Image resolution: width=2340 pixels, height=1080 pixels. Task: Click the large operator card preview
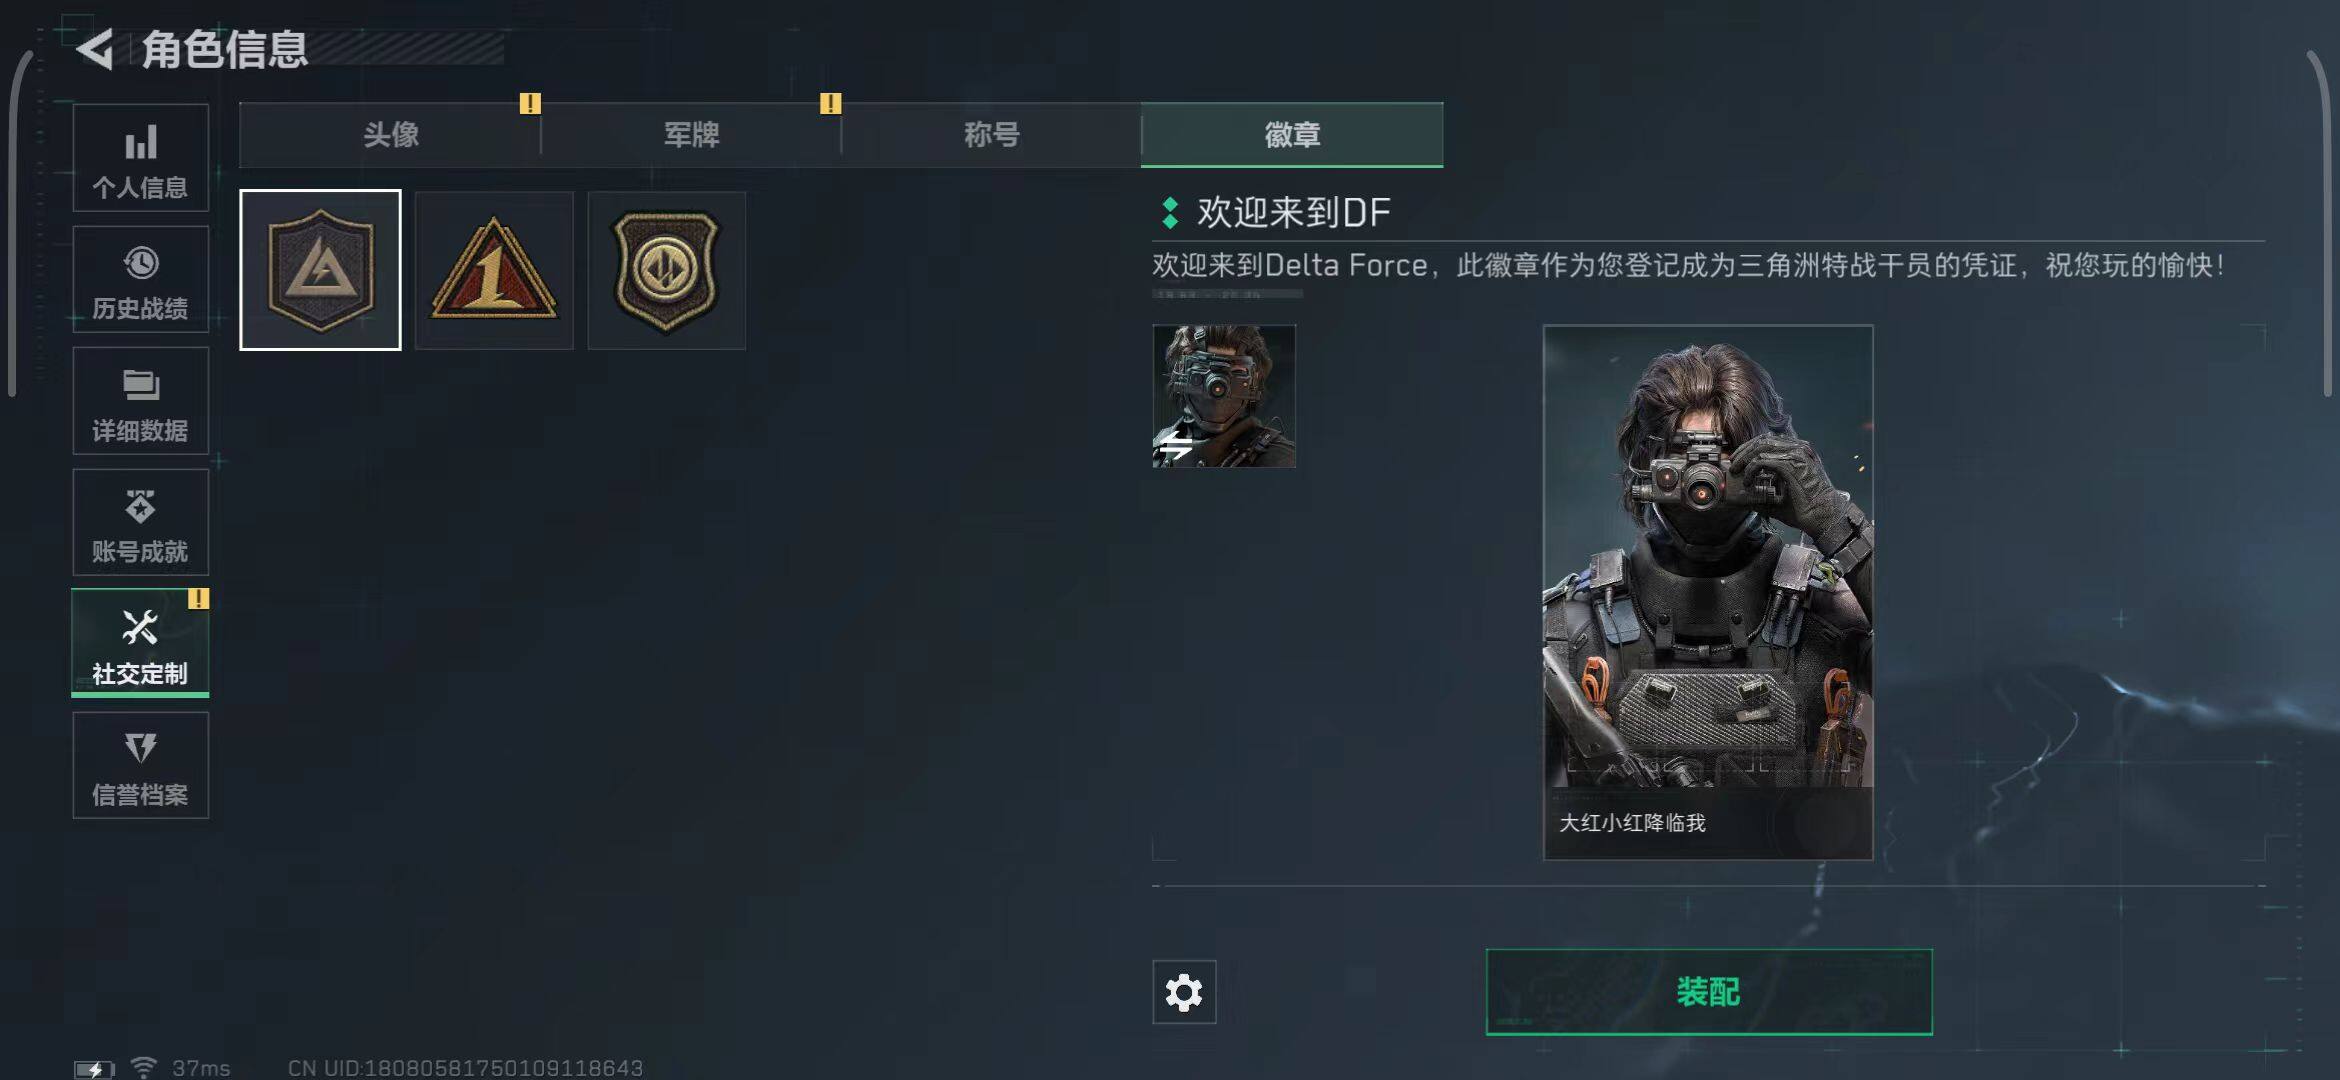click(1708, 592)
